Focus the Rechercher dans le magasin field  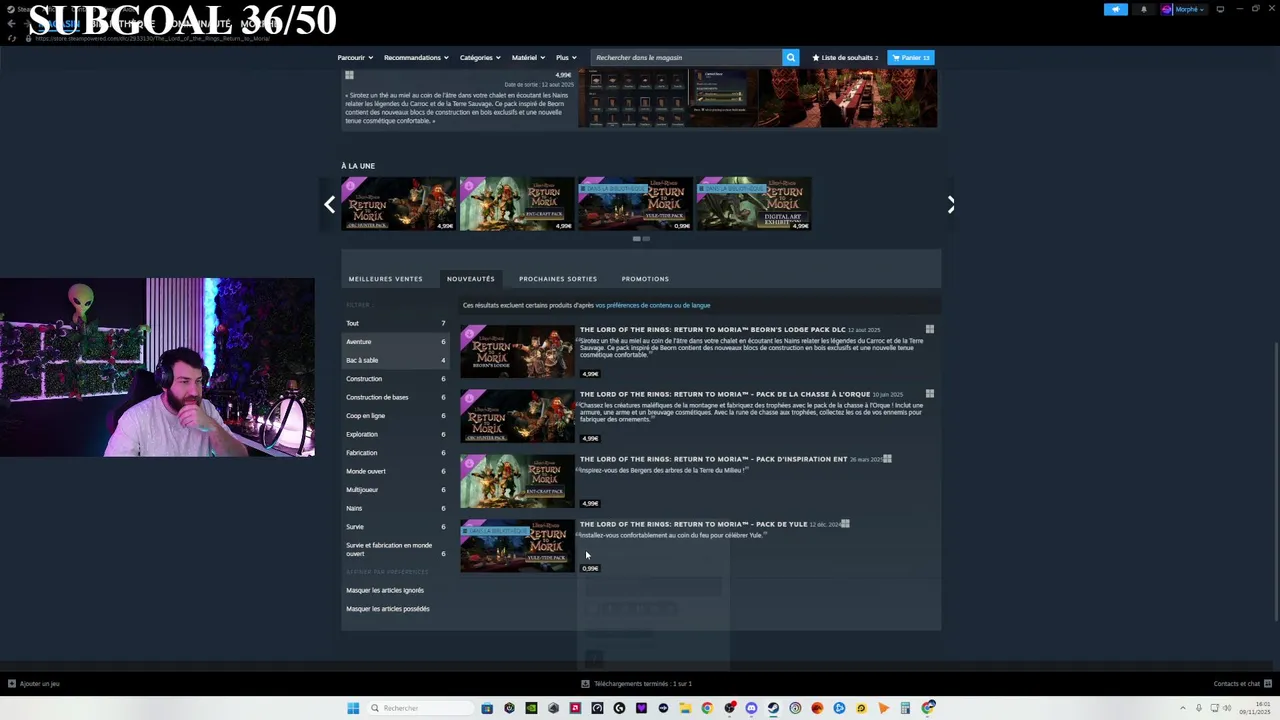coord(685,57)
